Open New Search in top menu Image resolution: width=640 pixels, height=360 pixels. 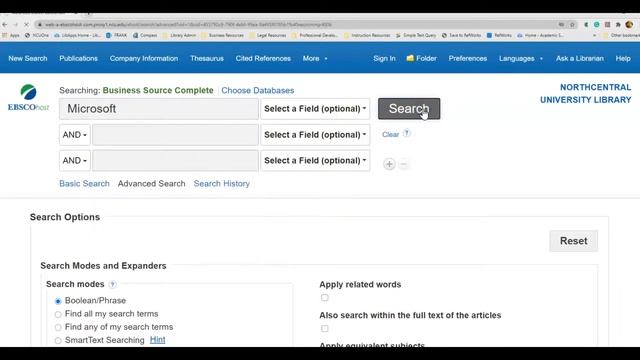tap(28, 58)
